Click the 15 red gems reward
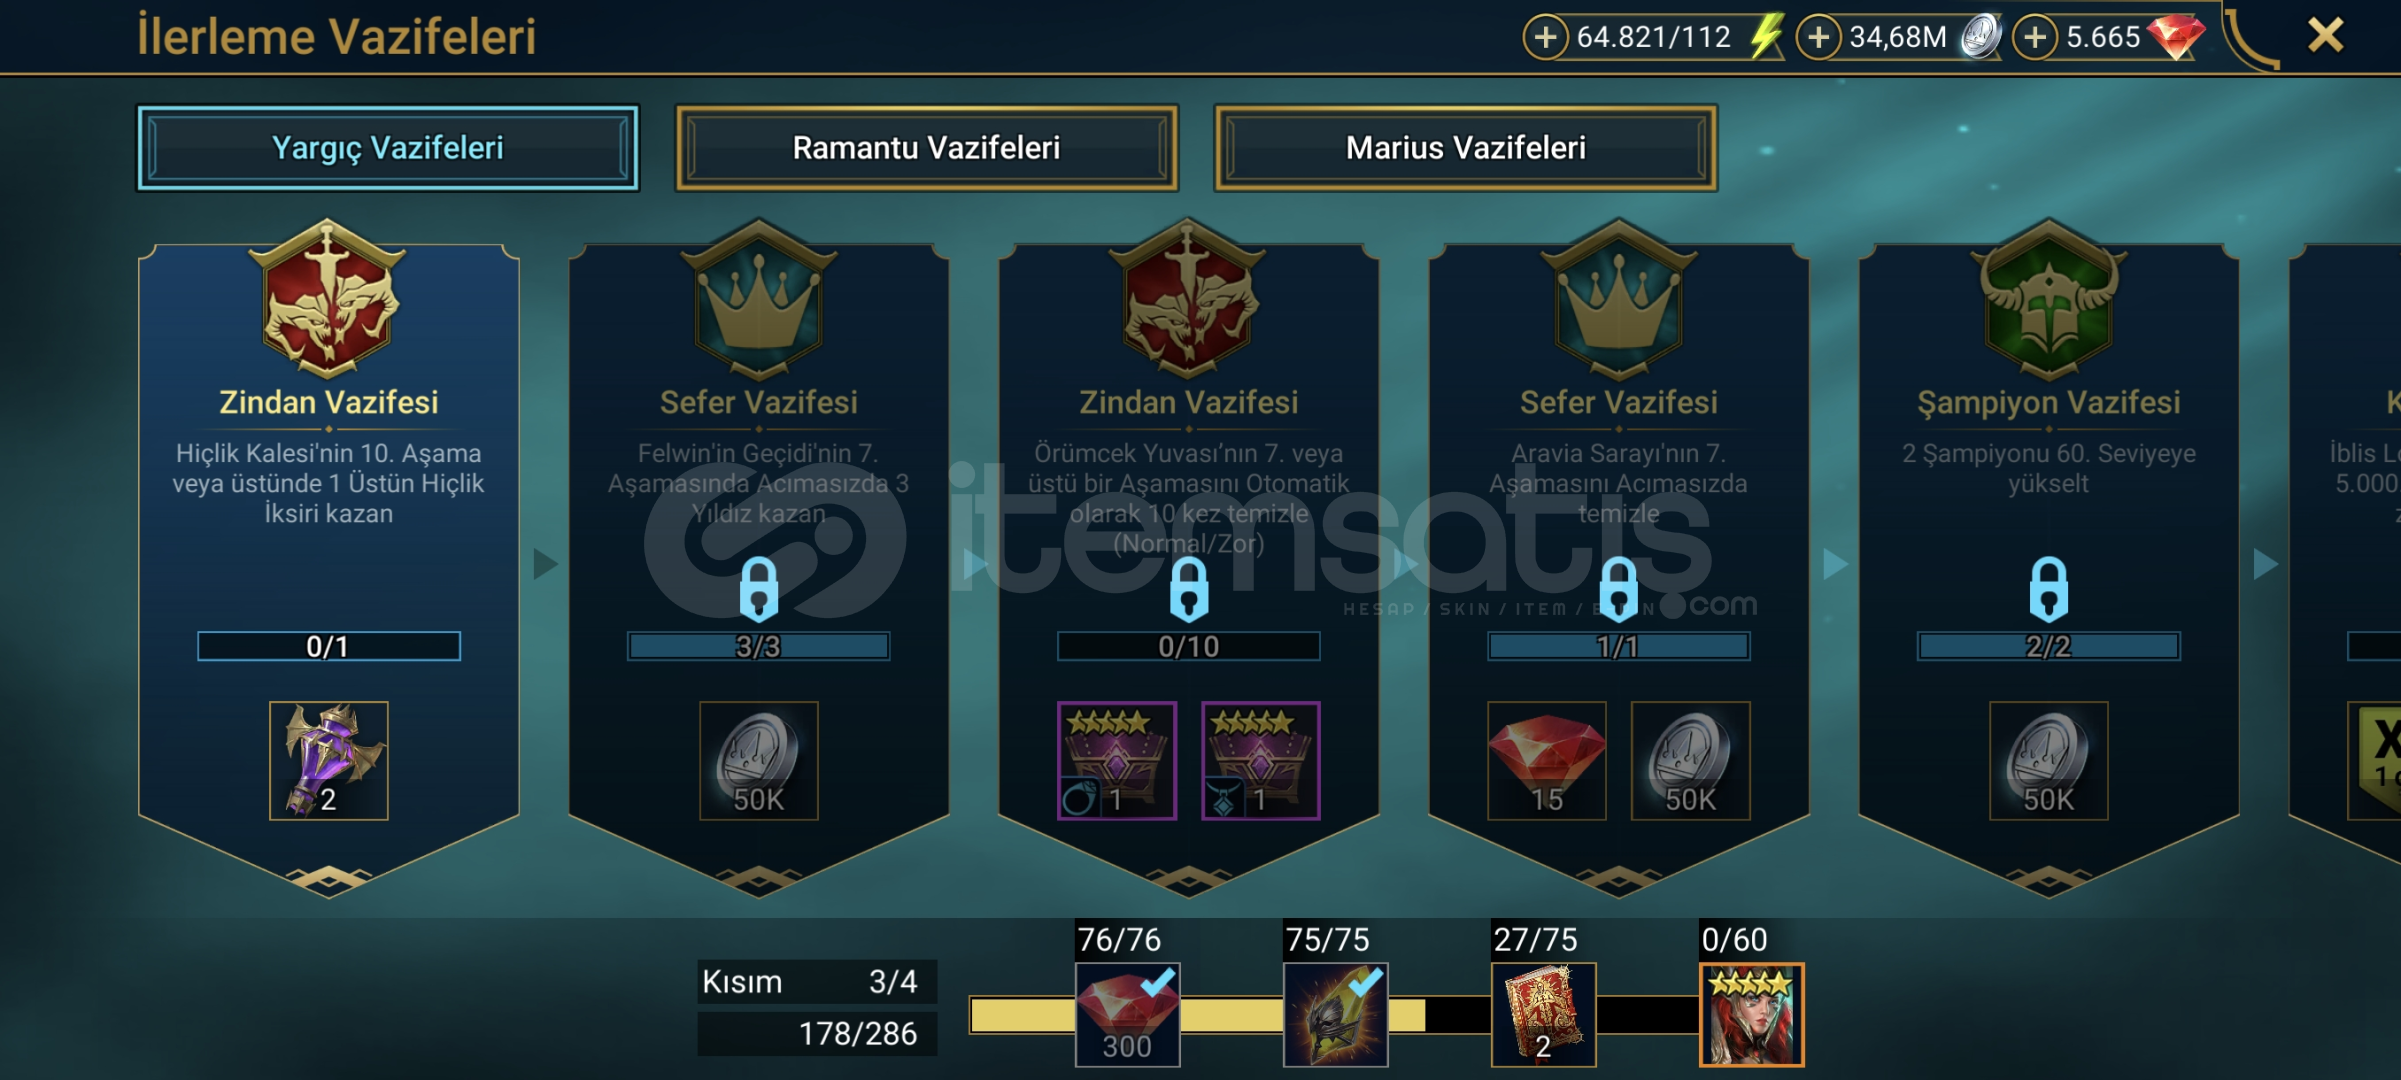The image size is (2401, 1080). pos(1547,761)
